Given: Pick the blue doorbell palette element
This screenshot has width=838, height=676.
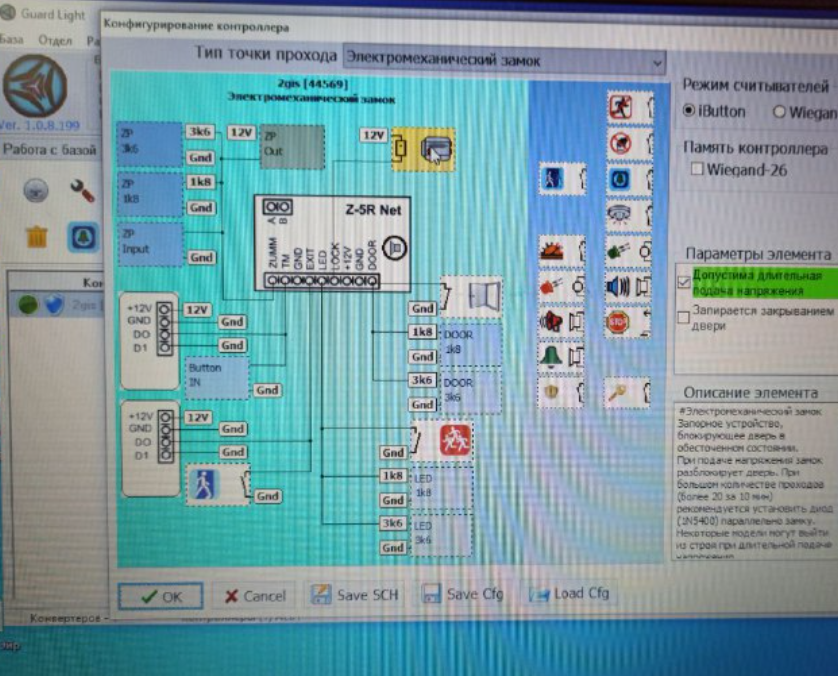Looking at the screenshot, I should tap(630, 179).
